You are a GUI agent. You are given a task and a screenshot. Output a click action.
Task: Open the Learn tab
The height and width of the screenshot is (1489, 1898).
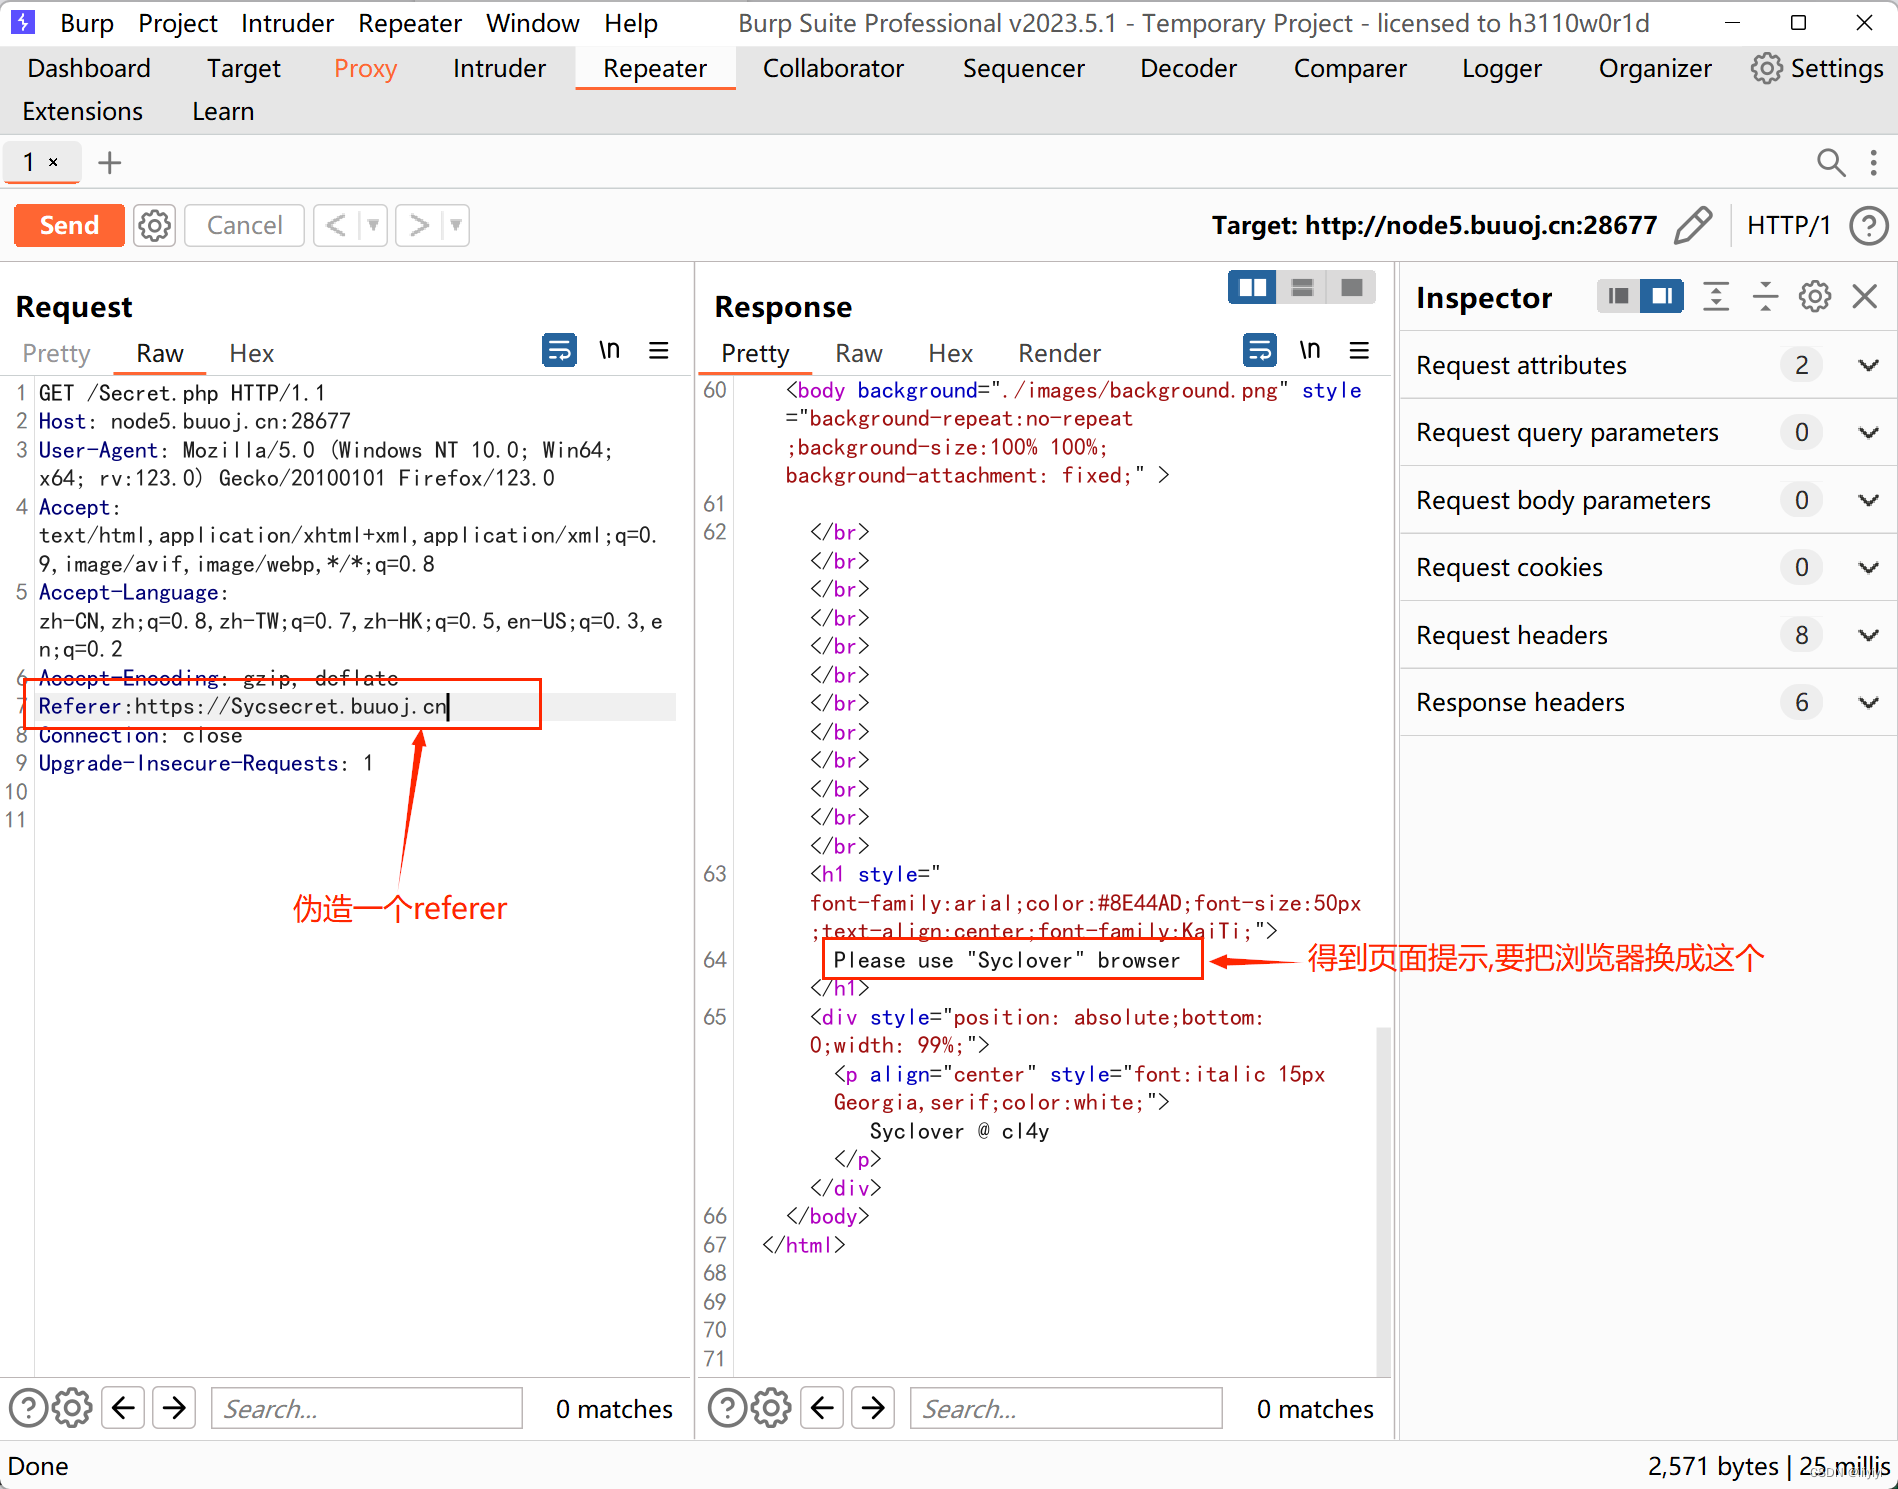point(223,111)
